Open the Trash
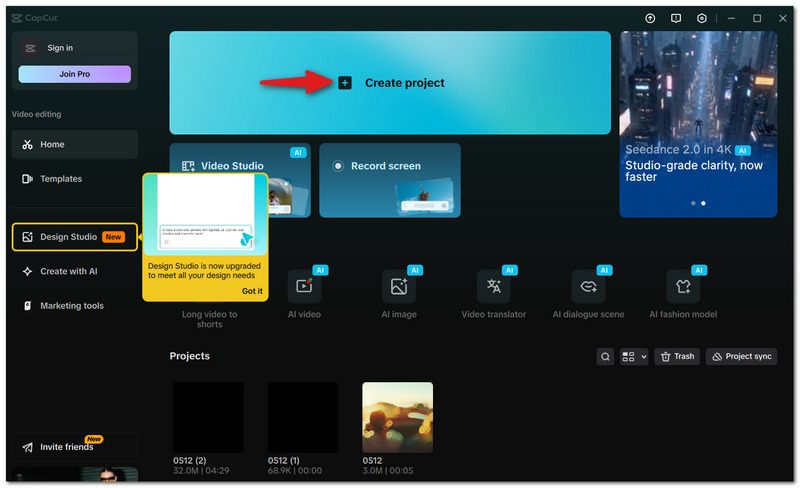Viewport: 800px width, 488px height. click(x=678, y=357)
